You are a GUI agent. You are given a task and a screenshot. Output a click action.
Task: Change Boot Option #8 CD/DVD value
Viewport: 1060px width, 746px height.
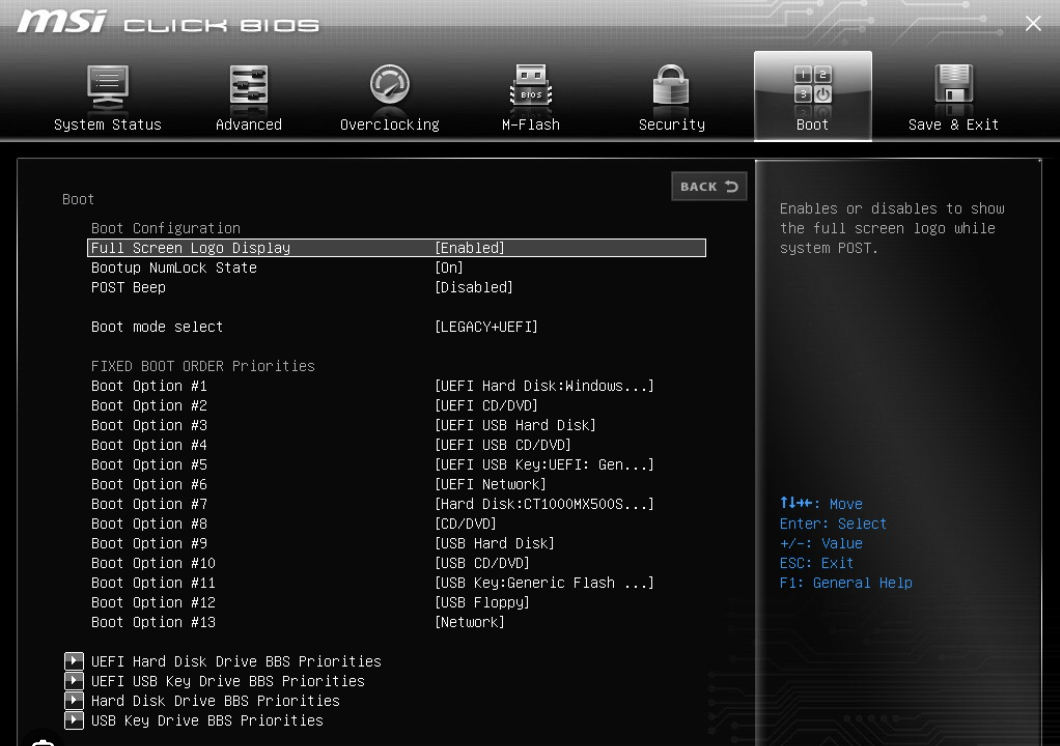click(x=466, y=524)
